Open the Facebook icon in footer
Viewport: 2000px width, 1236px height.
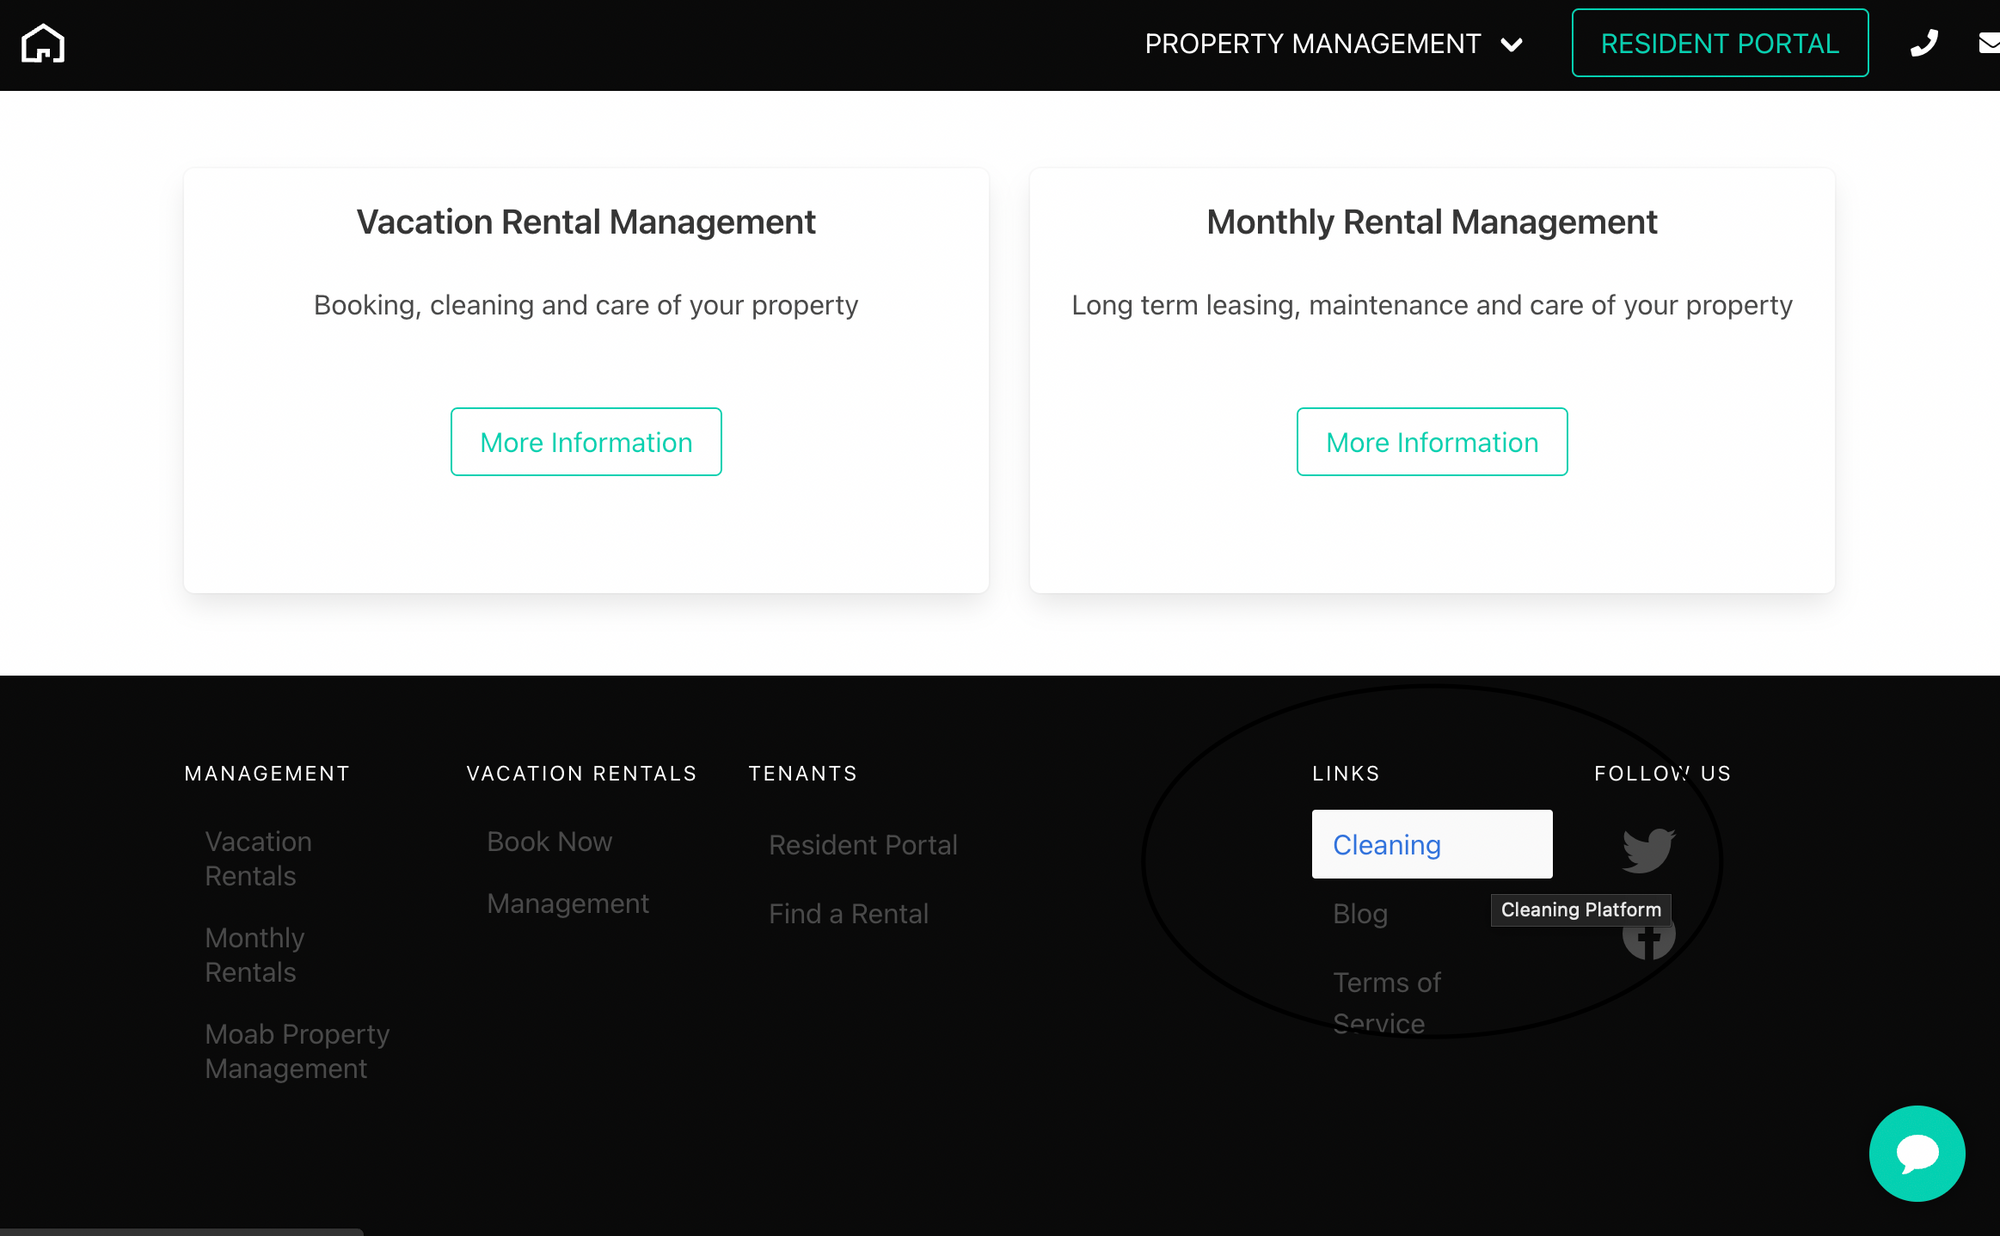(1649, 936)
